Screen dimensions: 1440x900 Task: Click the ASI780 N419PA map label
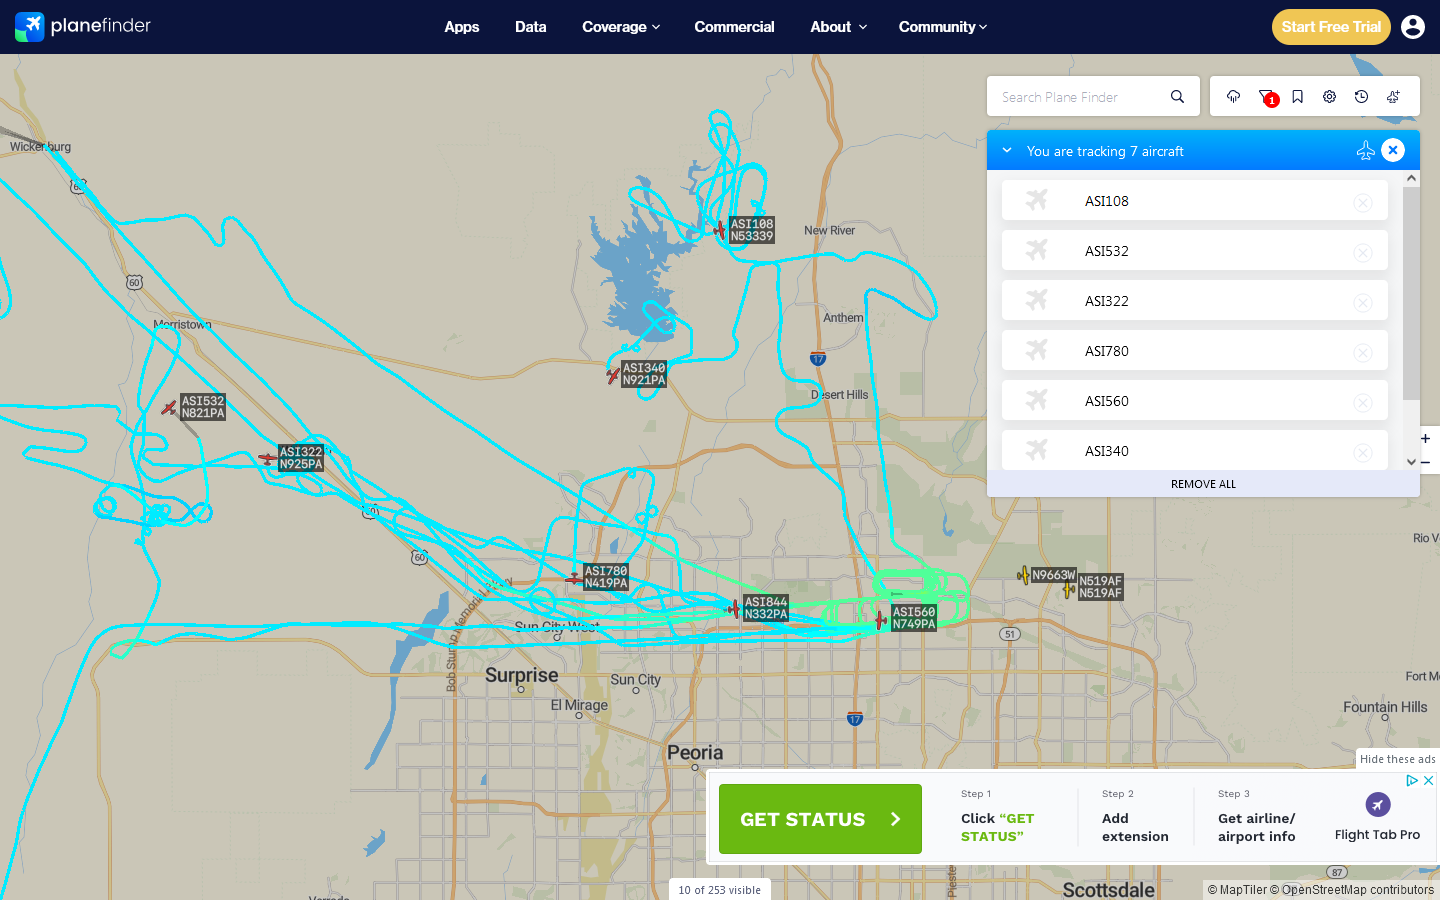(x=606, y=577)
